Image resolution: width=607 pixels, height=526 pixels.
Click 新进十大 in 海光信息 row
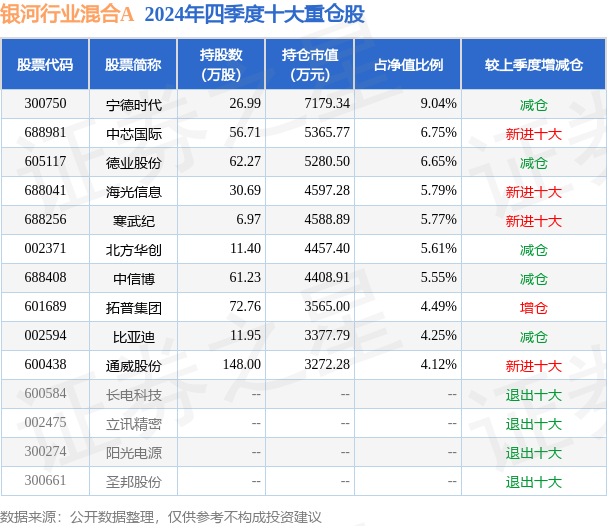(x=533, y=192)
